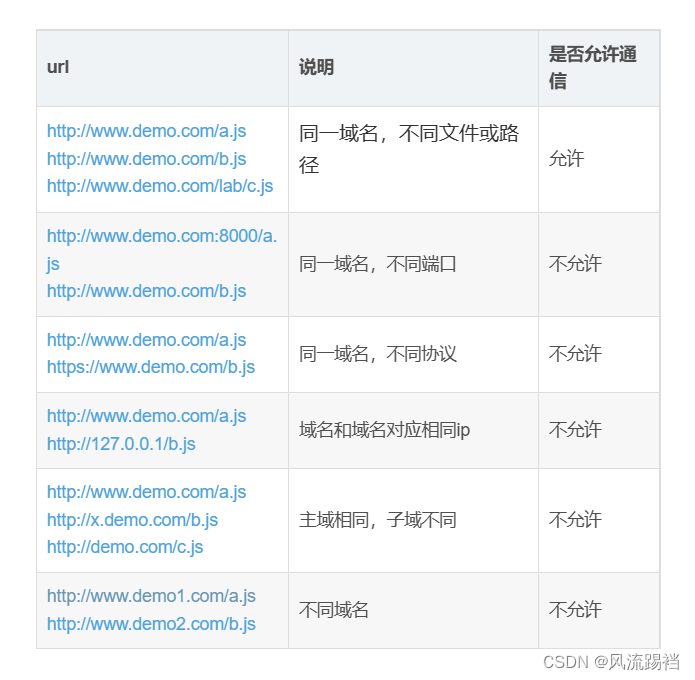695x680 pixels.
Task: Select the text '同一域名，不同协议'
Action: coord(378,354)
